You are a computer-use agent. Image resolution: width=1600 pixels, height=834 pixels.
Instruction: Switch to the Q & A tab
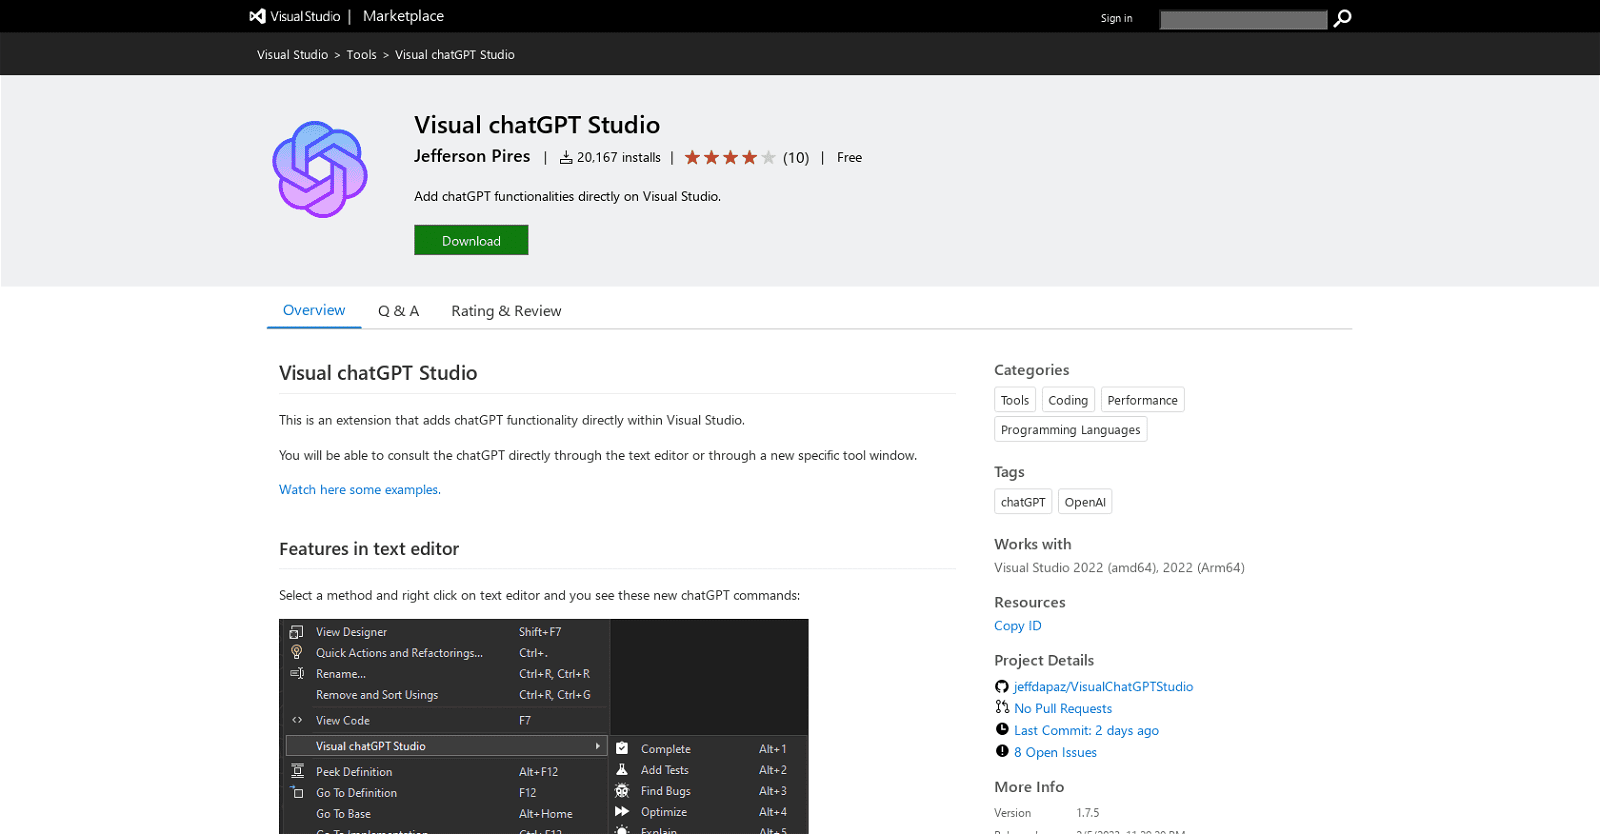click(x=398, y=311)
